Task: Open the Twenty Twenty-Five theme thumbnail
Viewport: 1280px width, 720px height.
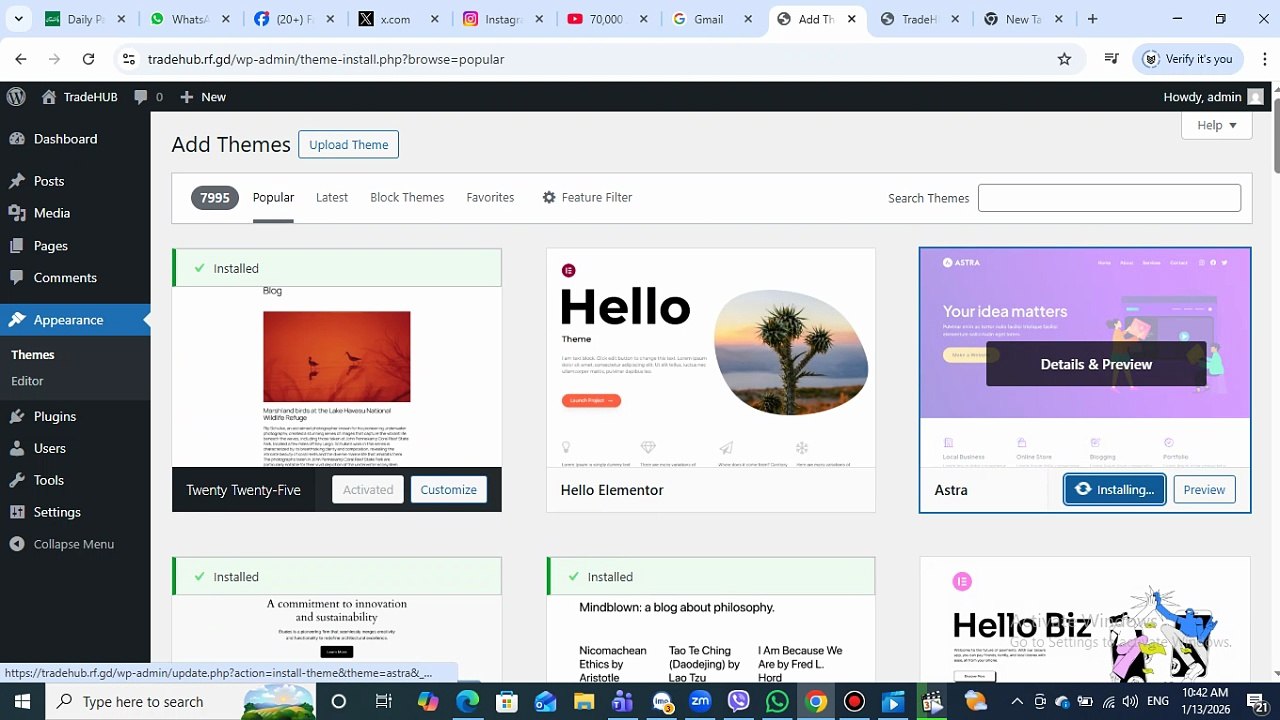Action: [x=337, y=375]
